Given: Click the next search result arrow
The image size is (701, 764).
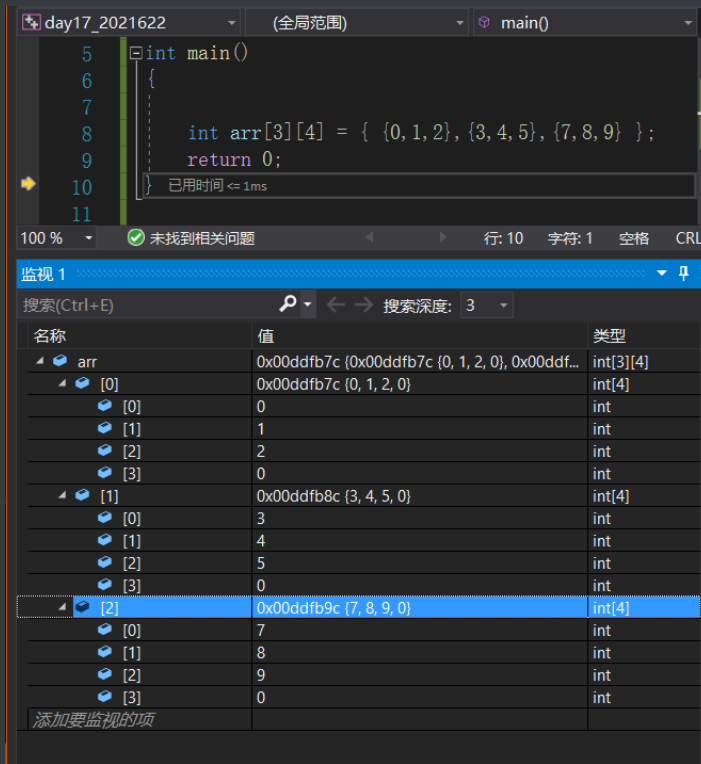Looking at the screenshot, I should [363, 305].
